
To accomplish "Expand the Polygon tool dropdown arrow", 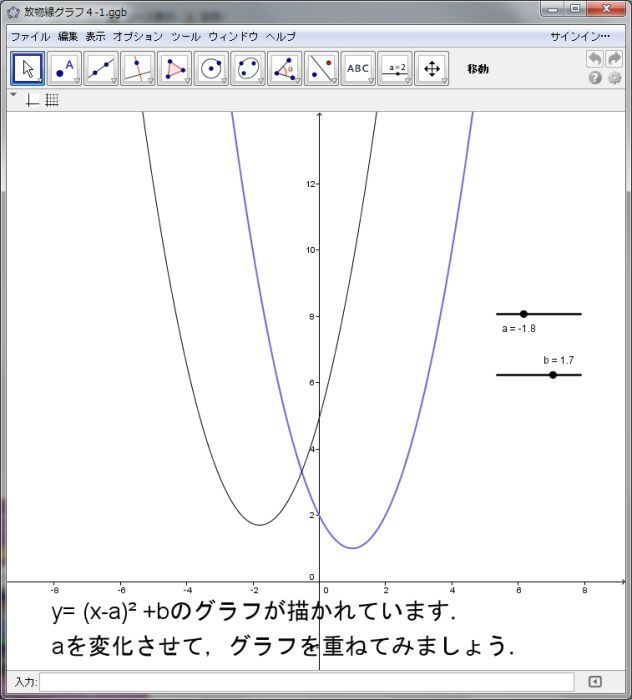I will pos(187,81).
